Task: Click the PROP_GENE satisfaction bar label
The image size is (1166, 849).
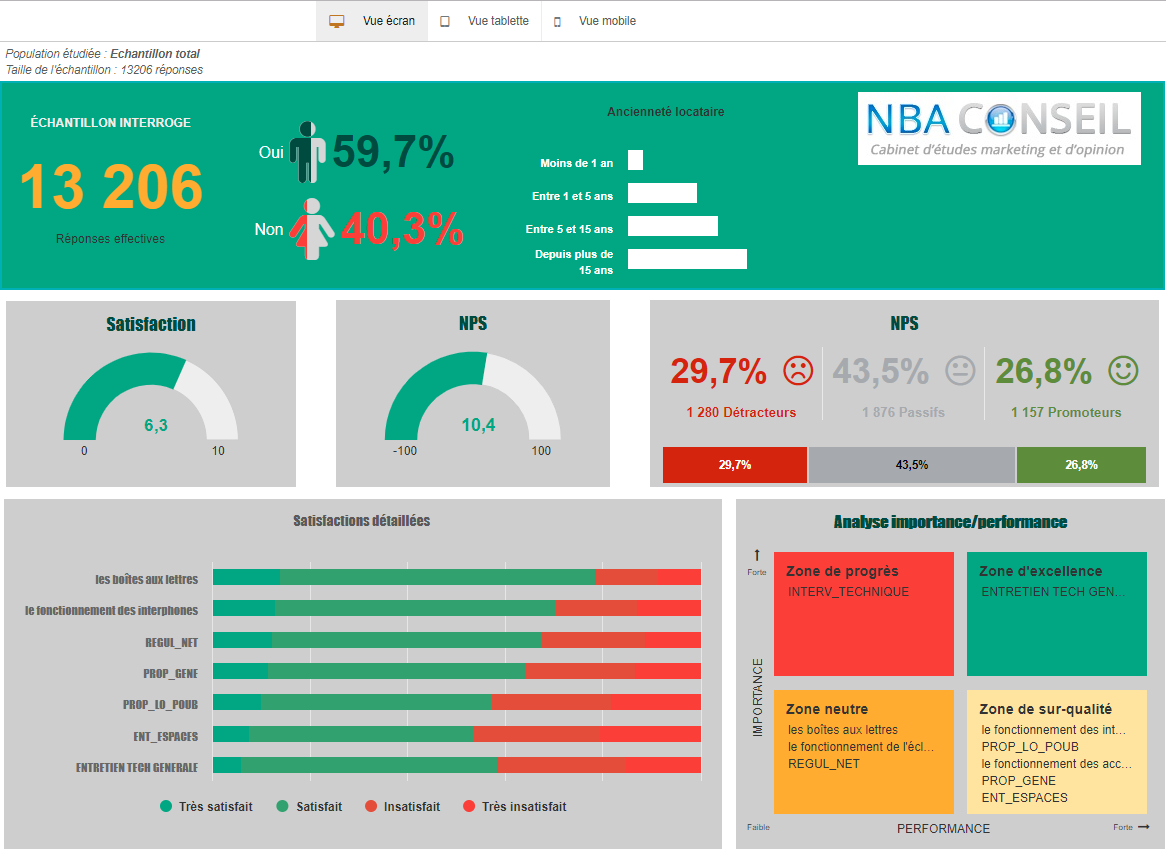Action: (170, 674)
